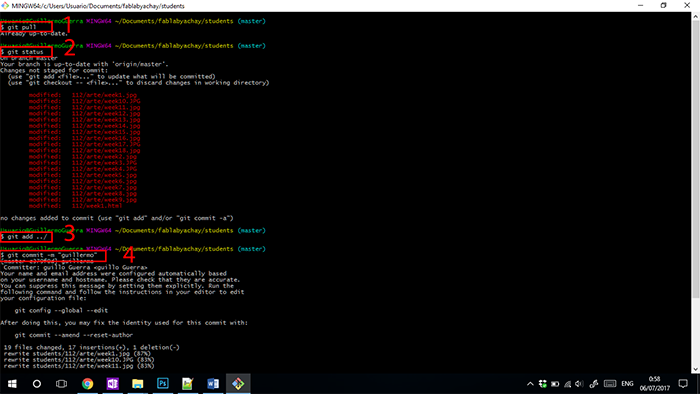Select the "modified: 112/arte/week1.jpg" line
Screen dimensions: 700x394
pos(83,95)
